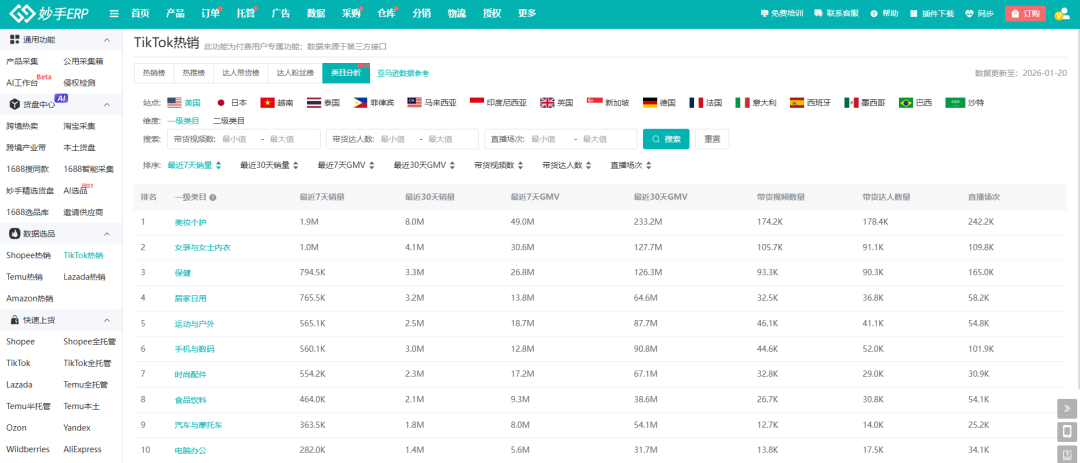Select the 新加坡 Singapore flag site
The width and height of the screenshot is (1080, 463).
608,103
